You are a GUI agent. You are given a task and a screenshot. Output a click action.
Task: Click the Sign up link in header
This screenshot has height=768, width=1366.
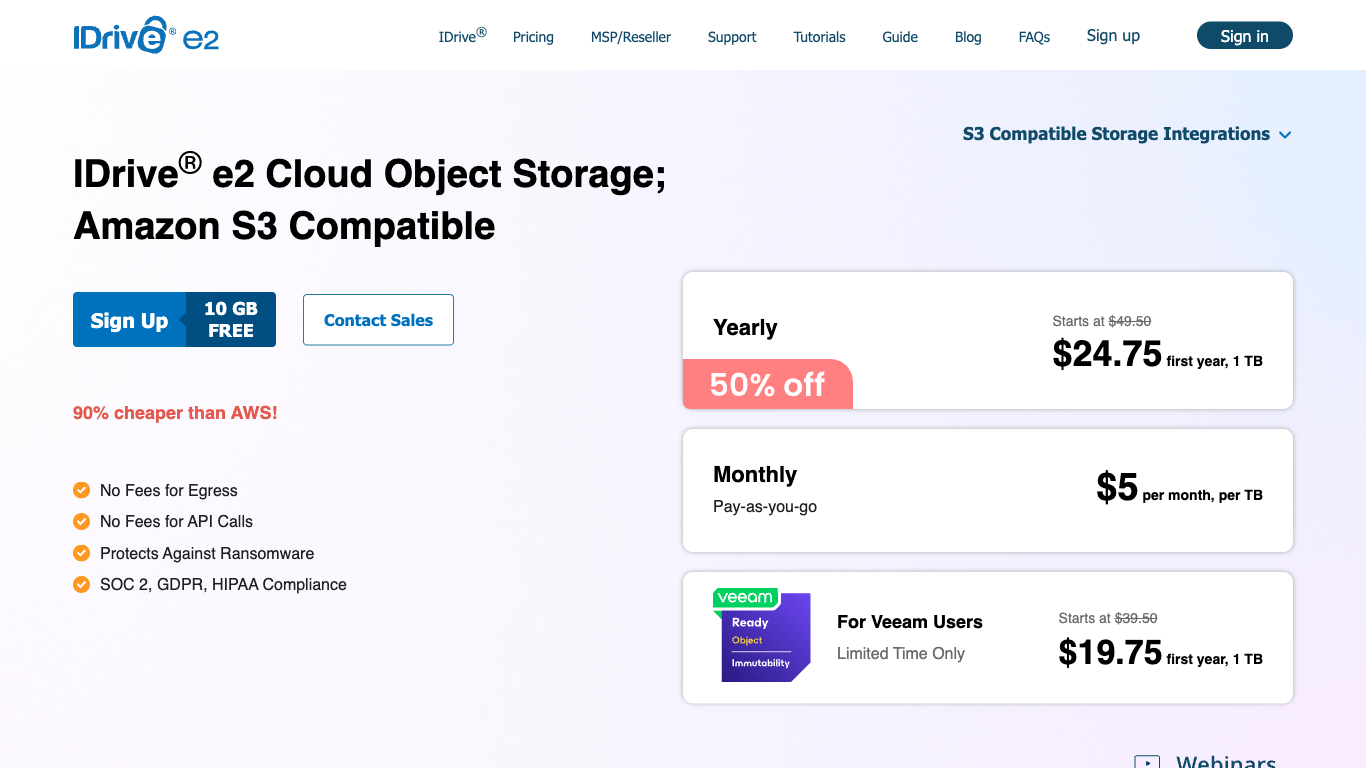(x=1113, y=36)
